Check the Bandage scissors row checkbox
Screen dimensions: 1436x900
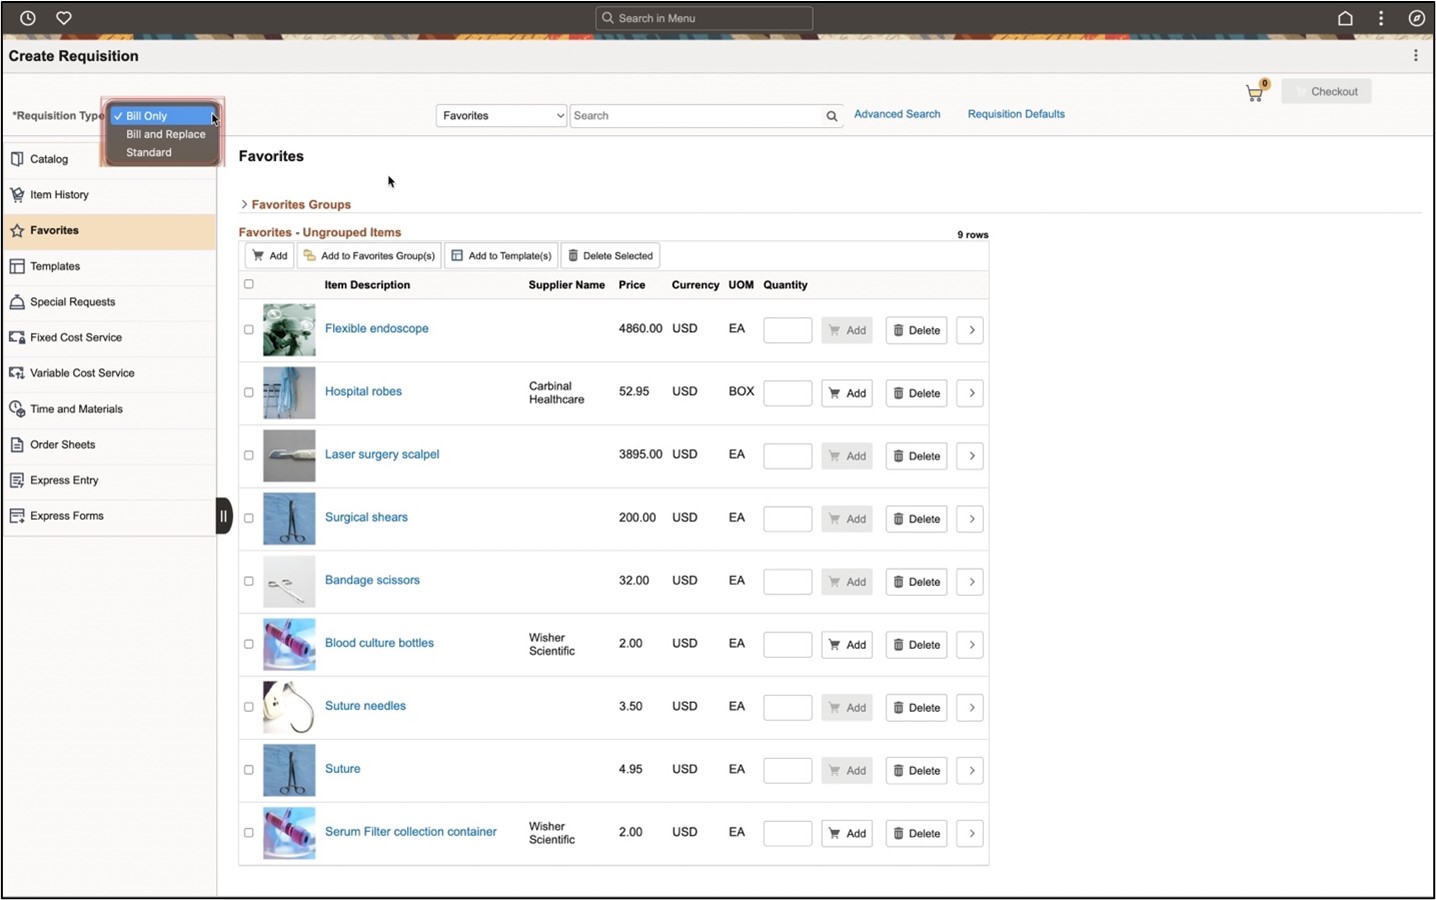tap(249, 581)
